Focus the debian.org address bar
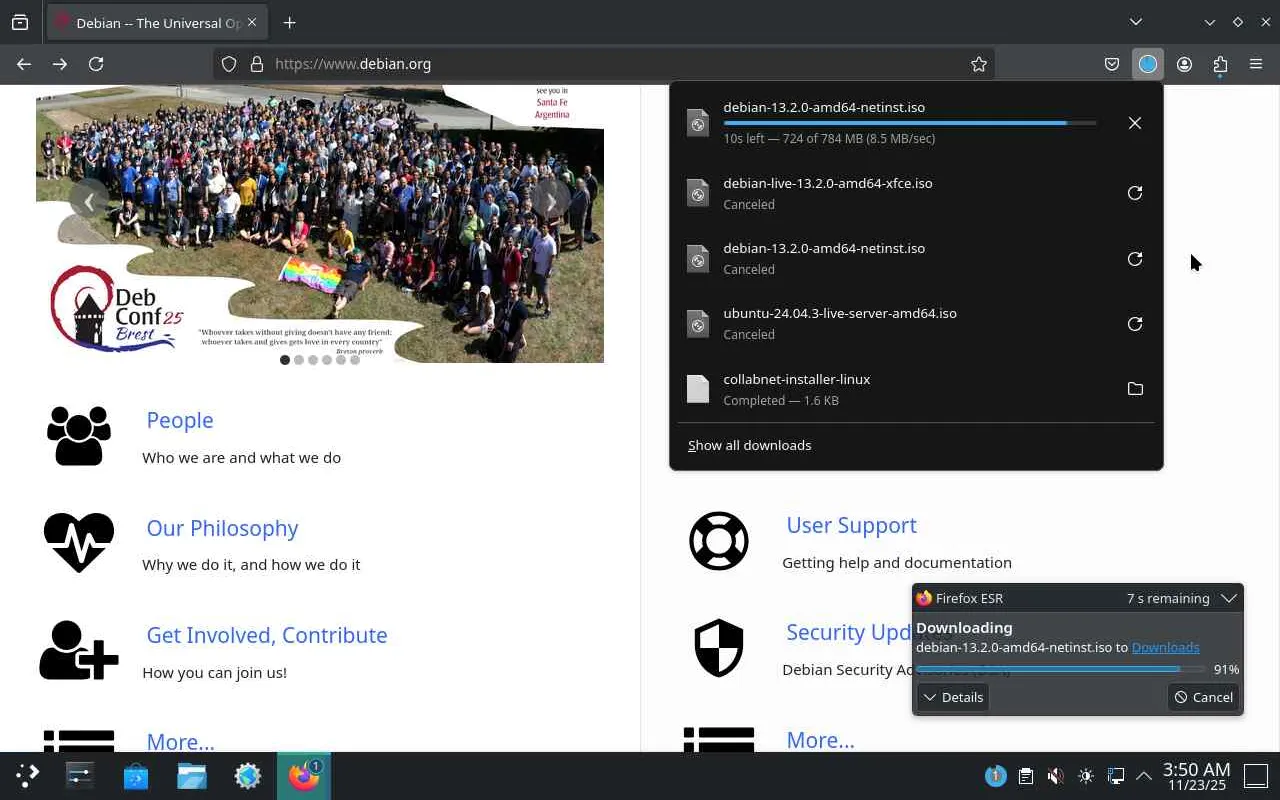Viewport: 1280px width, 800px height. (603, 64)
